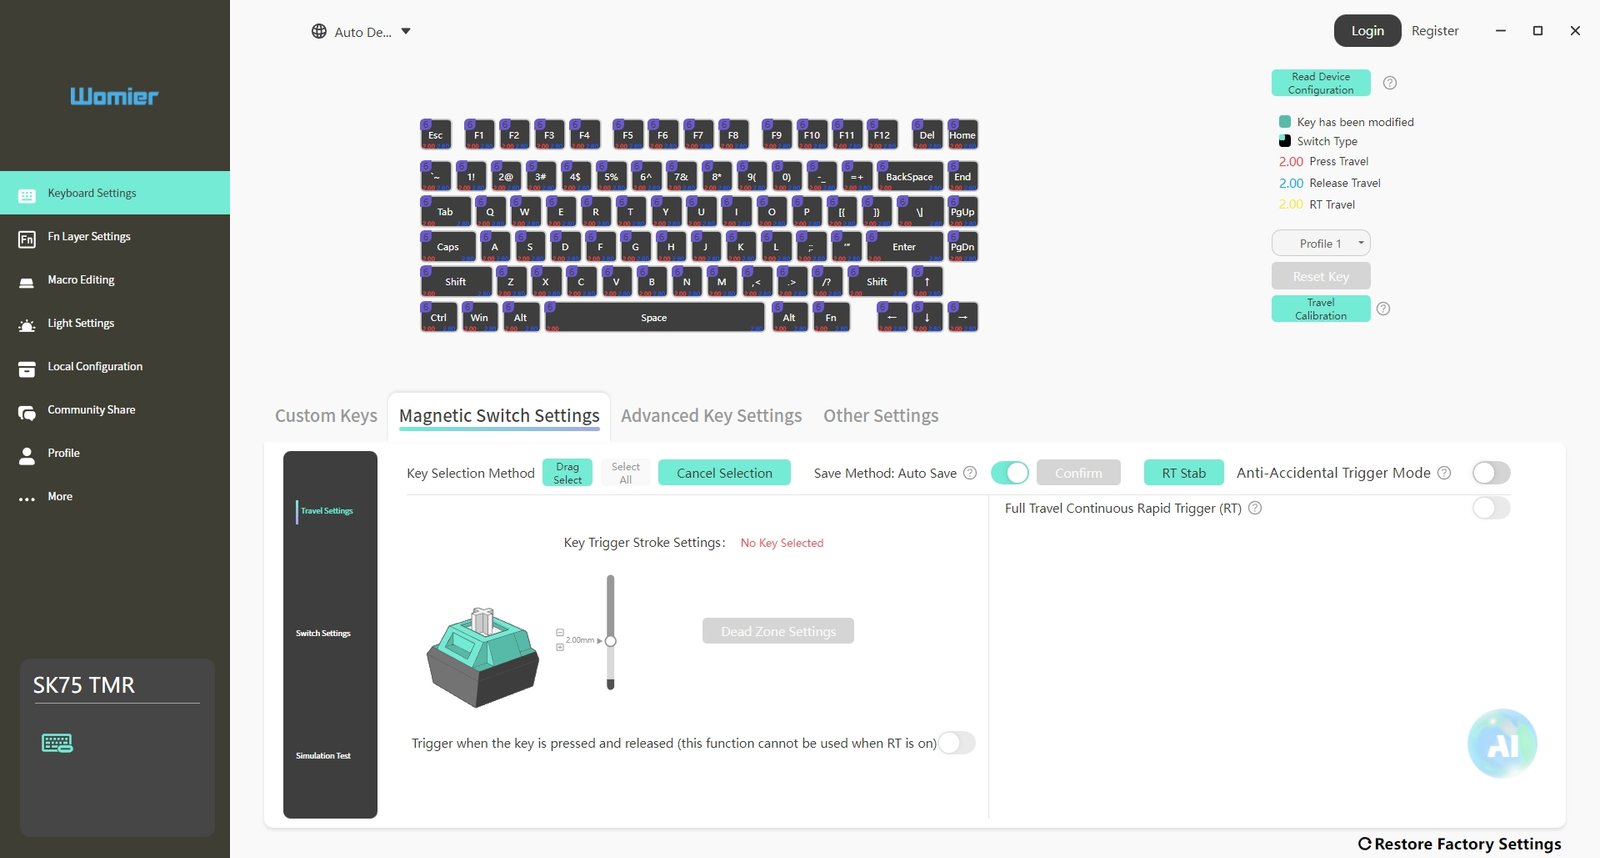Click the Community Share chat icon
This screenshot has width=1600, height=858.
(27, 412)
